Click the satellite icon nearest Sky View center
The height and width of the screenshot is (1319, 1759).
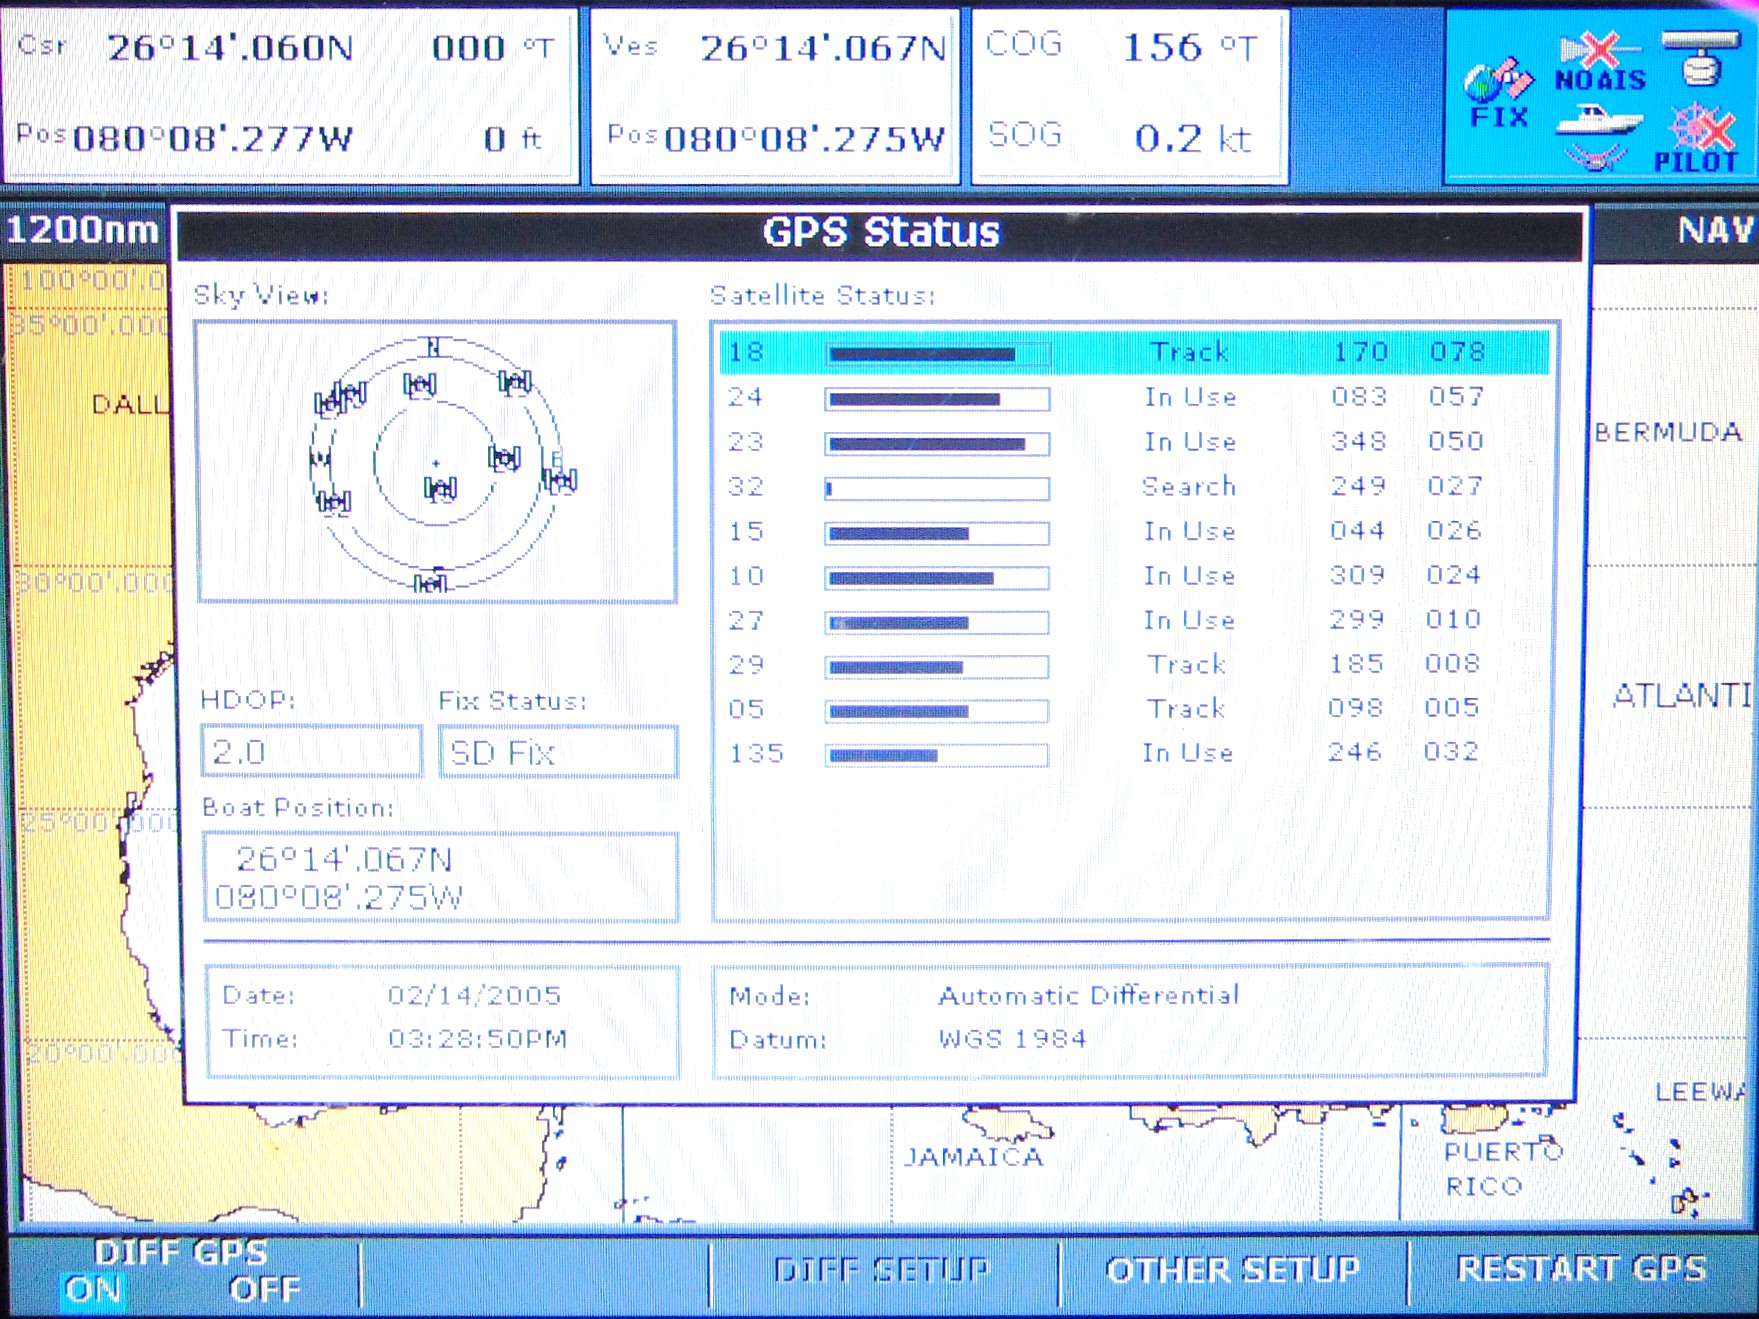pyautogui.click(x=440, y=488)
